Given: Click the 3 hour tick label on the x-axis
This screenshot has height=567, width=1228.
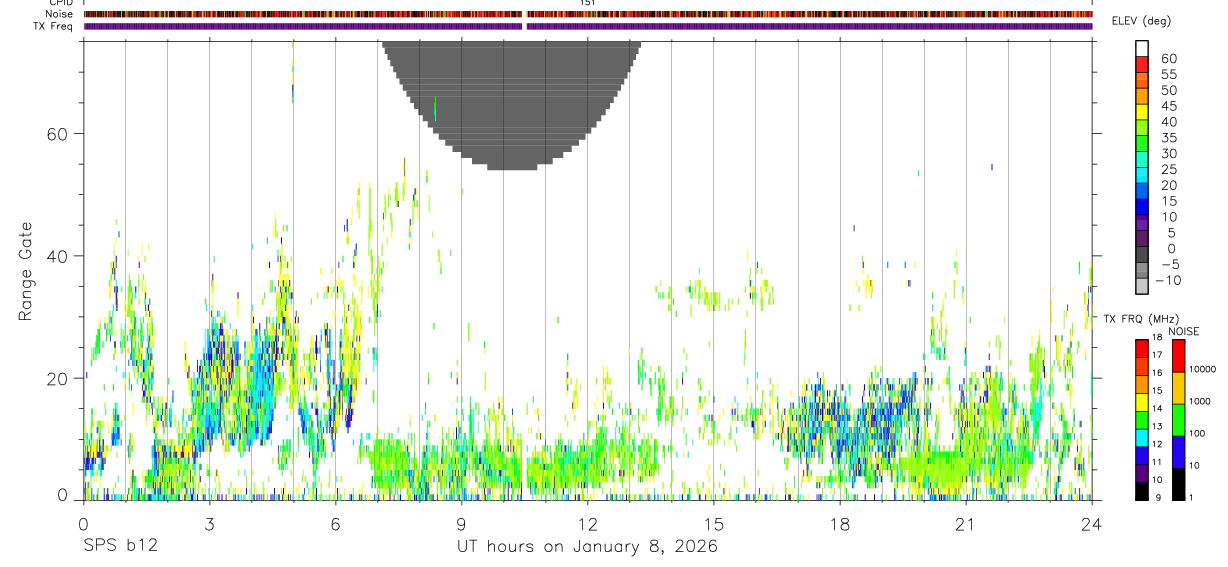Looking at the screenshot, I should coord(209,524).
